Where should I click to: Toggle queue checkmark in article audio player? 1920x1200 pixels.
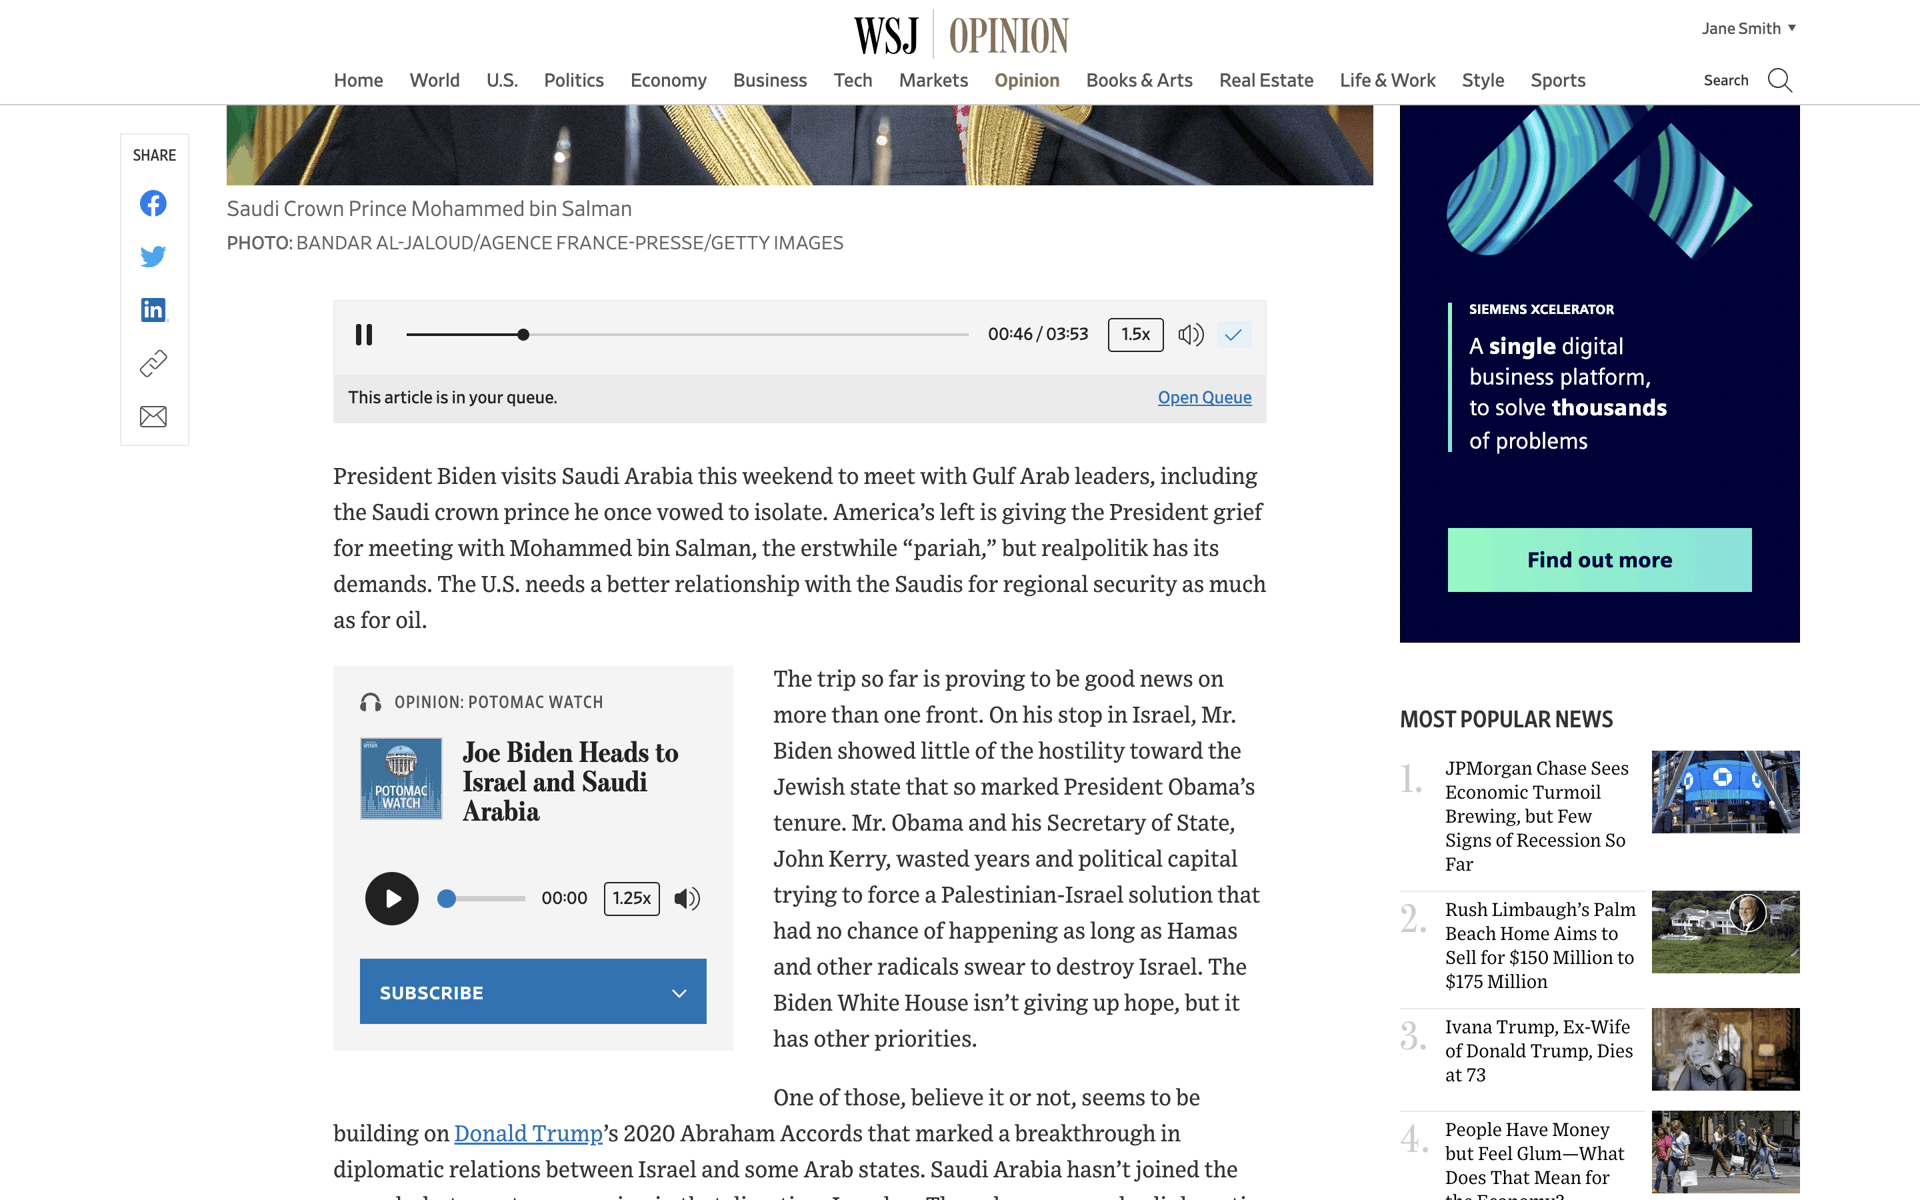(x=1234, y=334)
